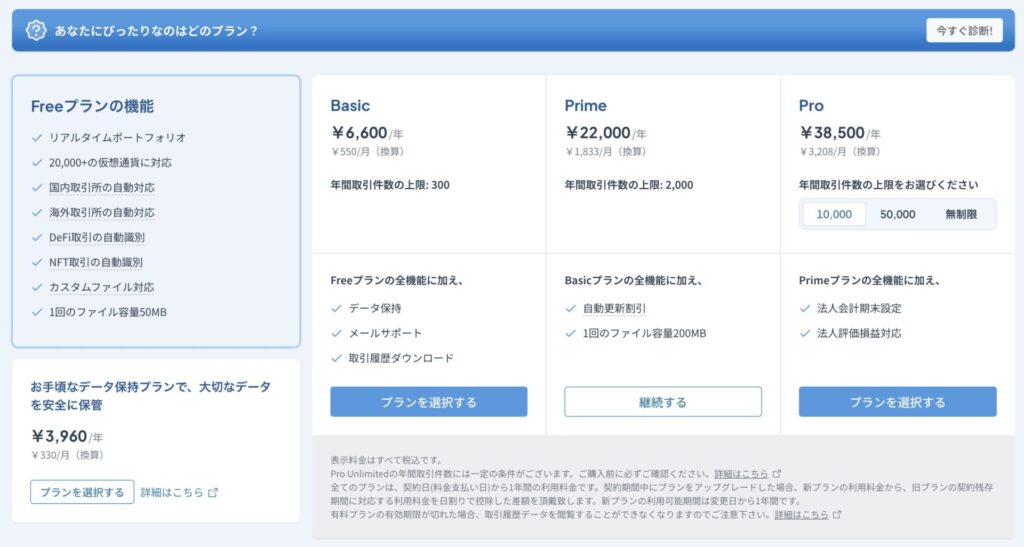Click 継続する button under Prime plan
This screenshot has height=547, width=1024.
tap(663, 402)
